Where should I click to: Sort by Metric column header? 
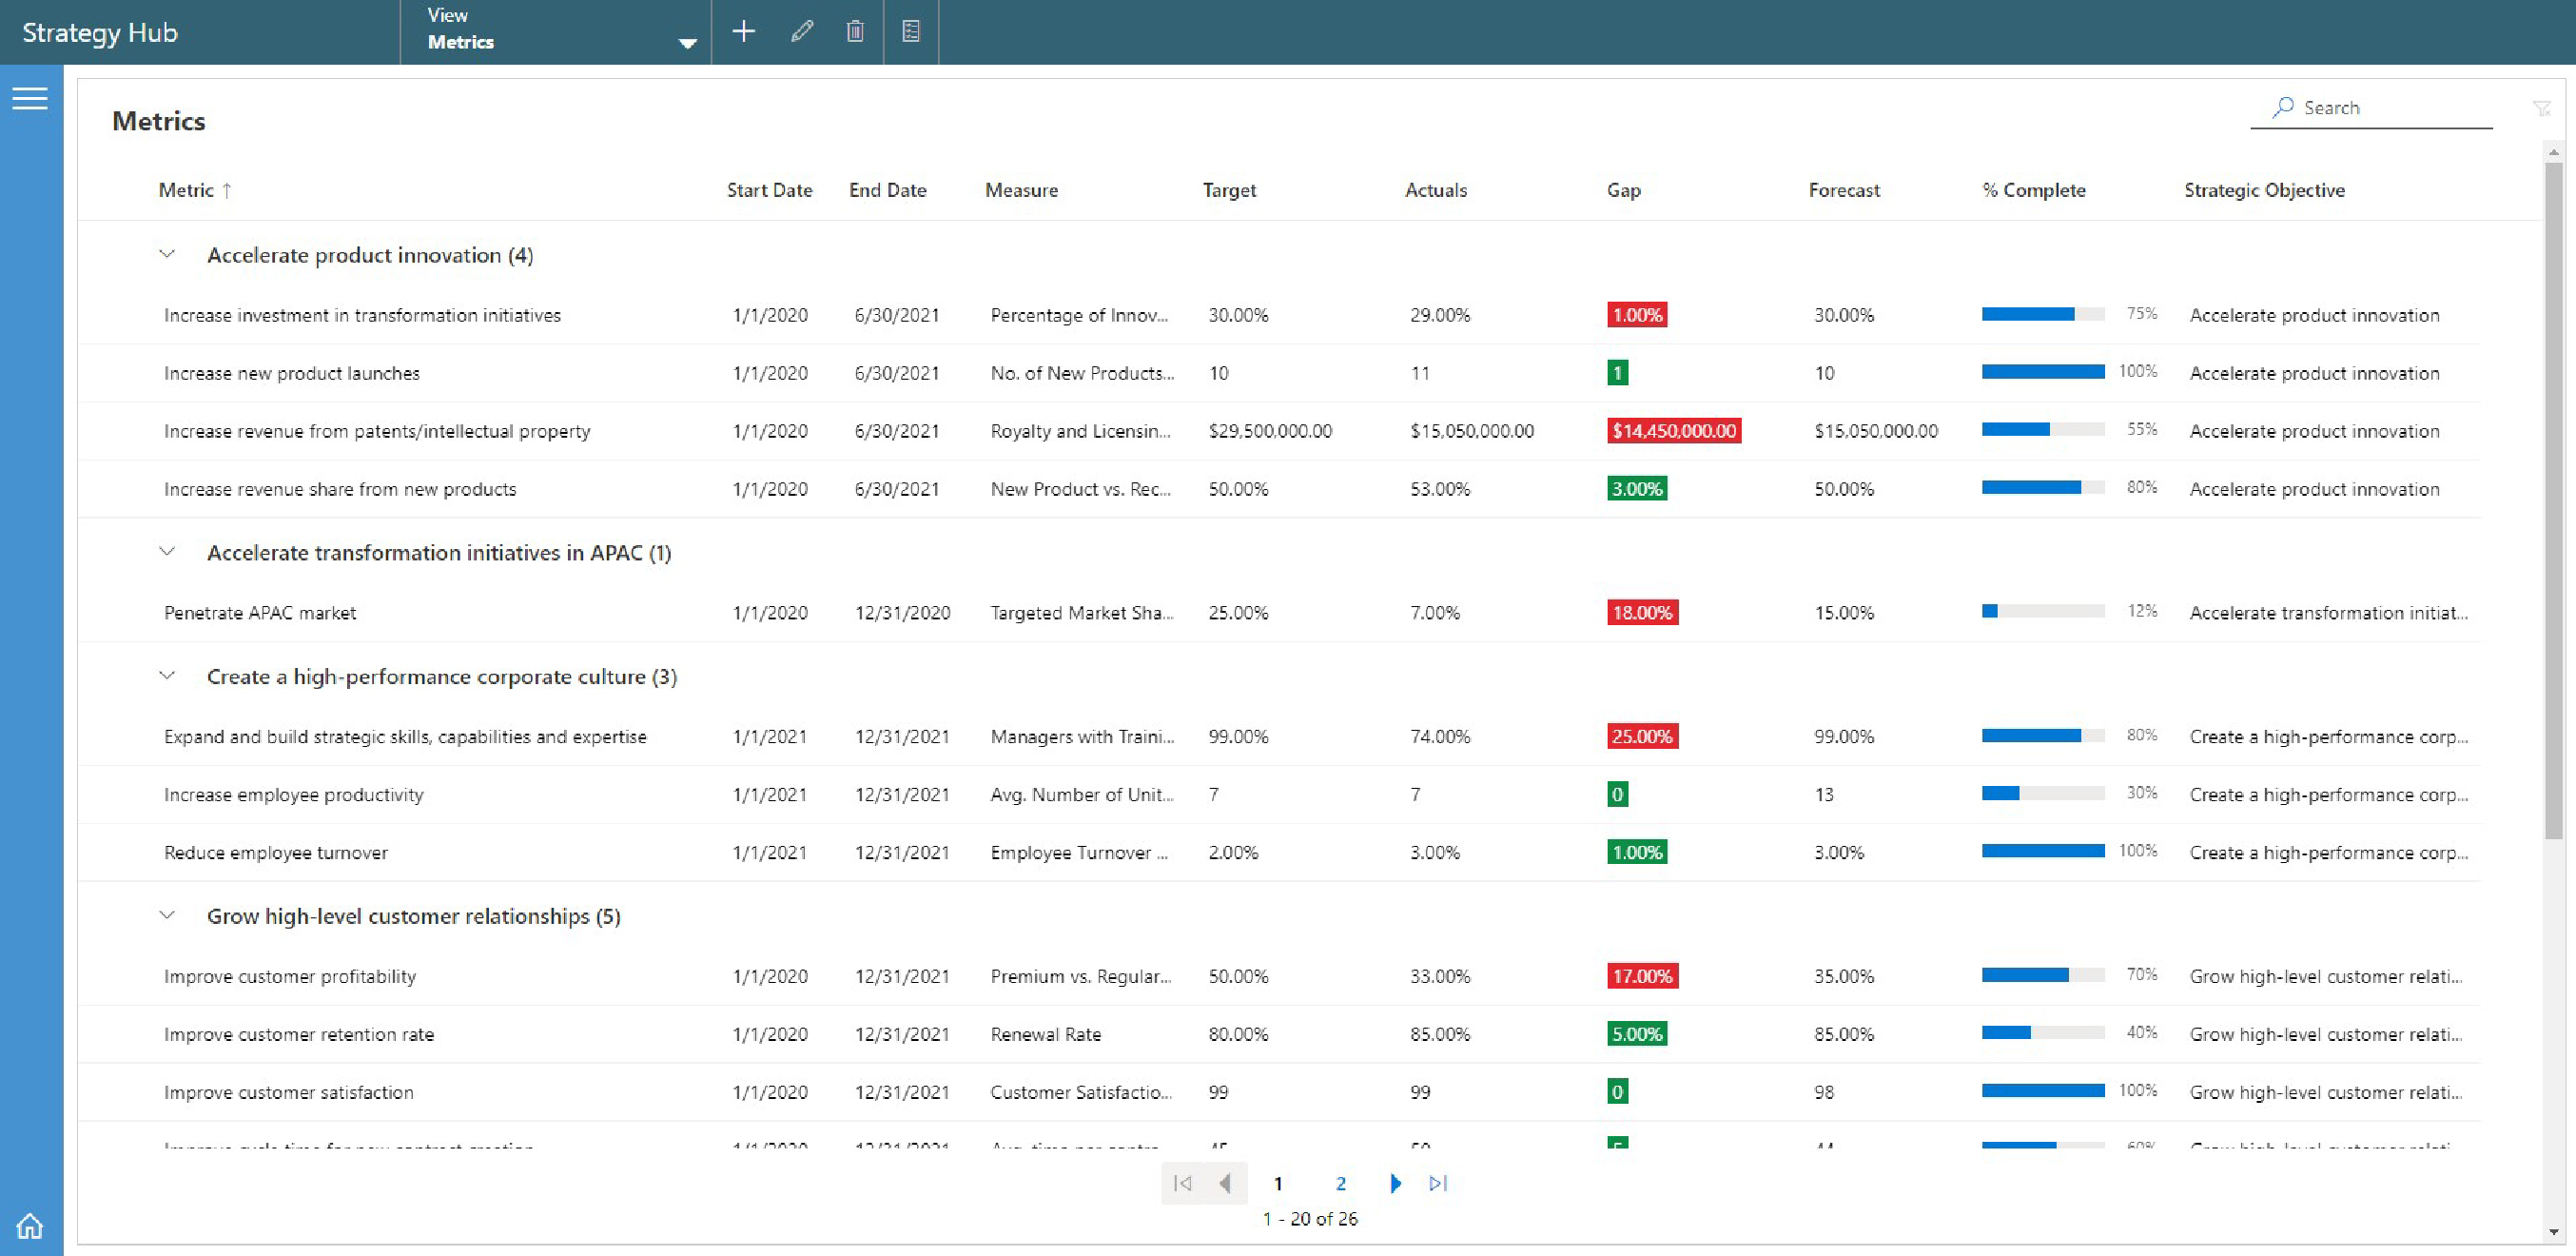point(186,190)
